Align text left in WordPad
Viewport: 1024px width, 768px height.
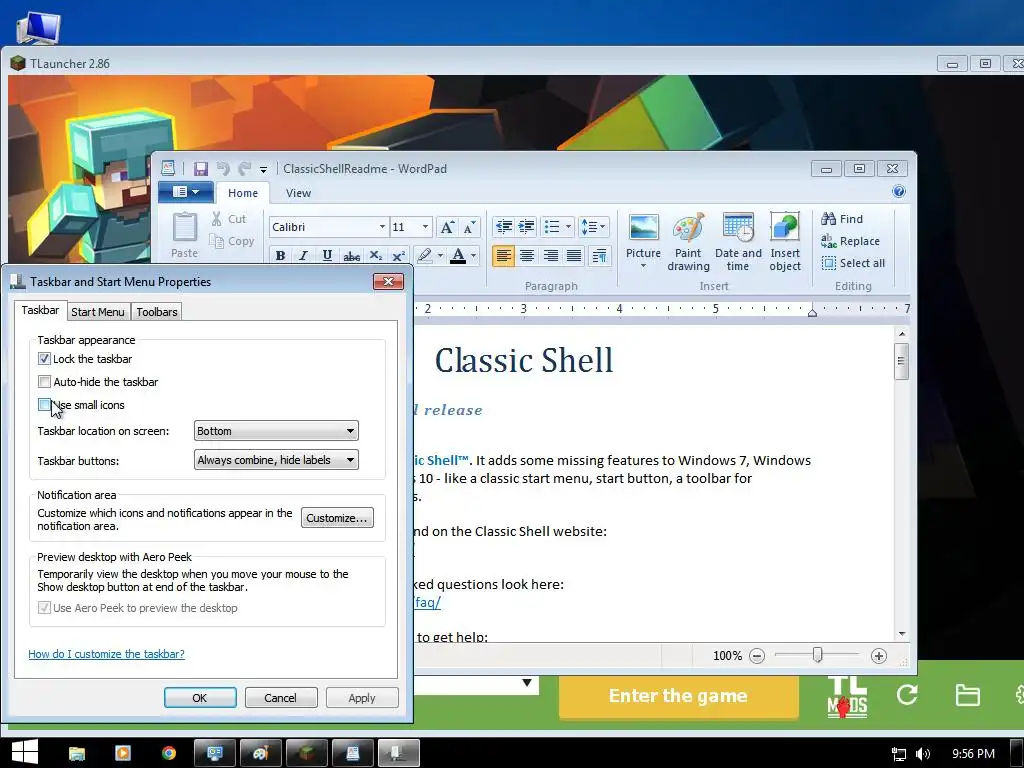click(503, 255)
